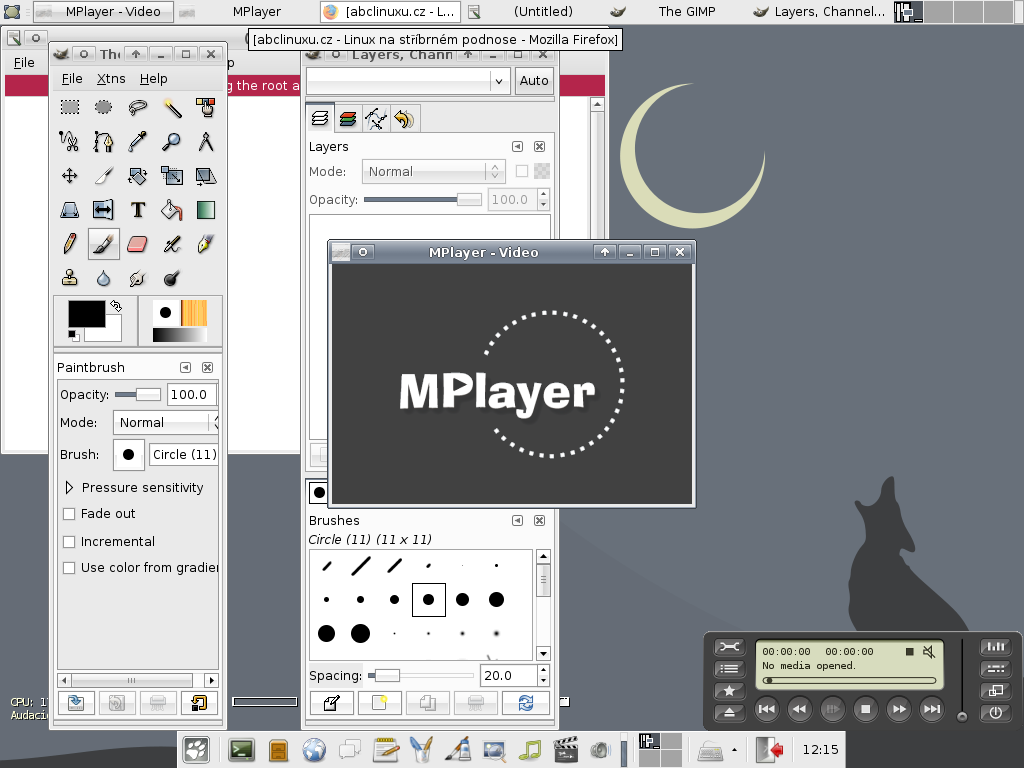Select the Circle (11) brush in grid
The height and width of the screenshot is (768, 1024).
click(x=428, y=600)
